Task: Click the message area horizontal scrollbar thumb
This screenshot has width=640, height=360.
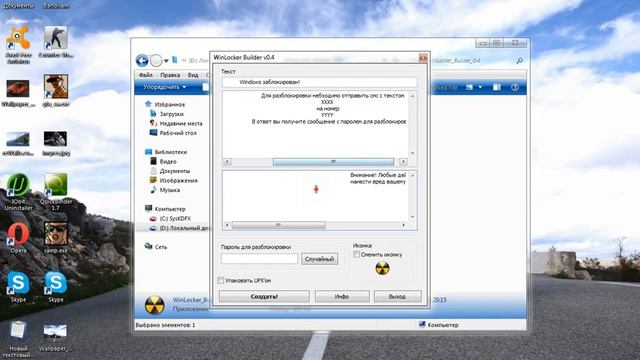Action: [x=333, y=162]
